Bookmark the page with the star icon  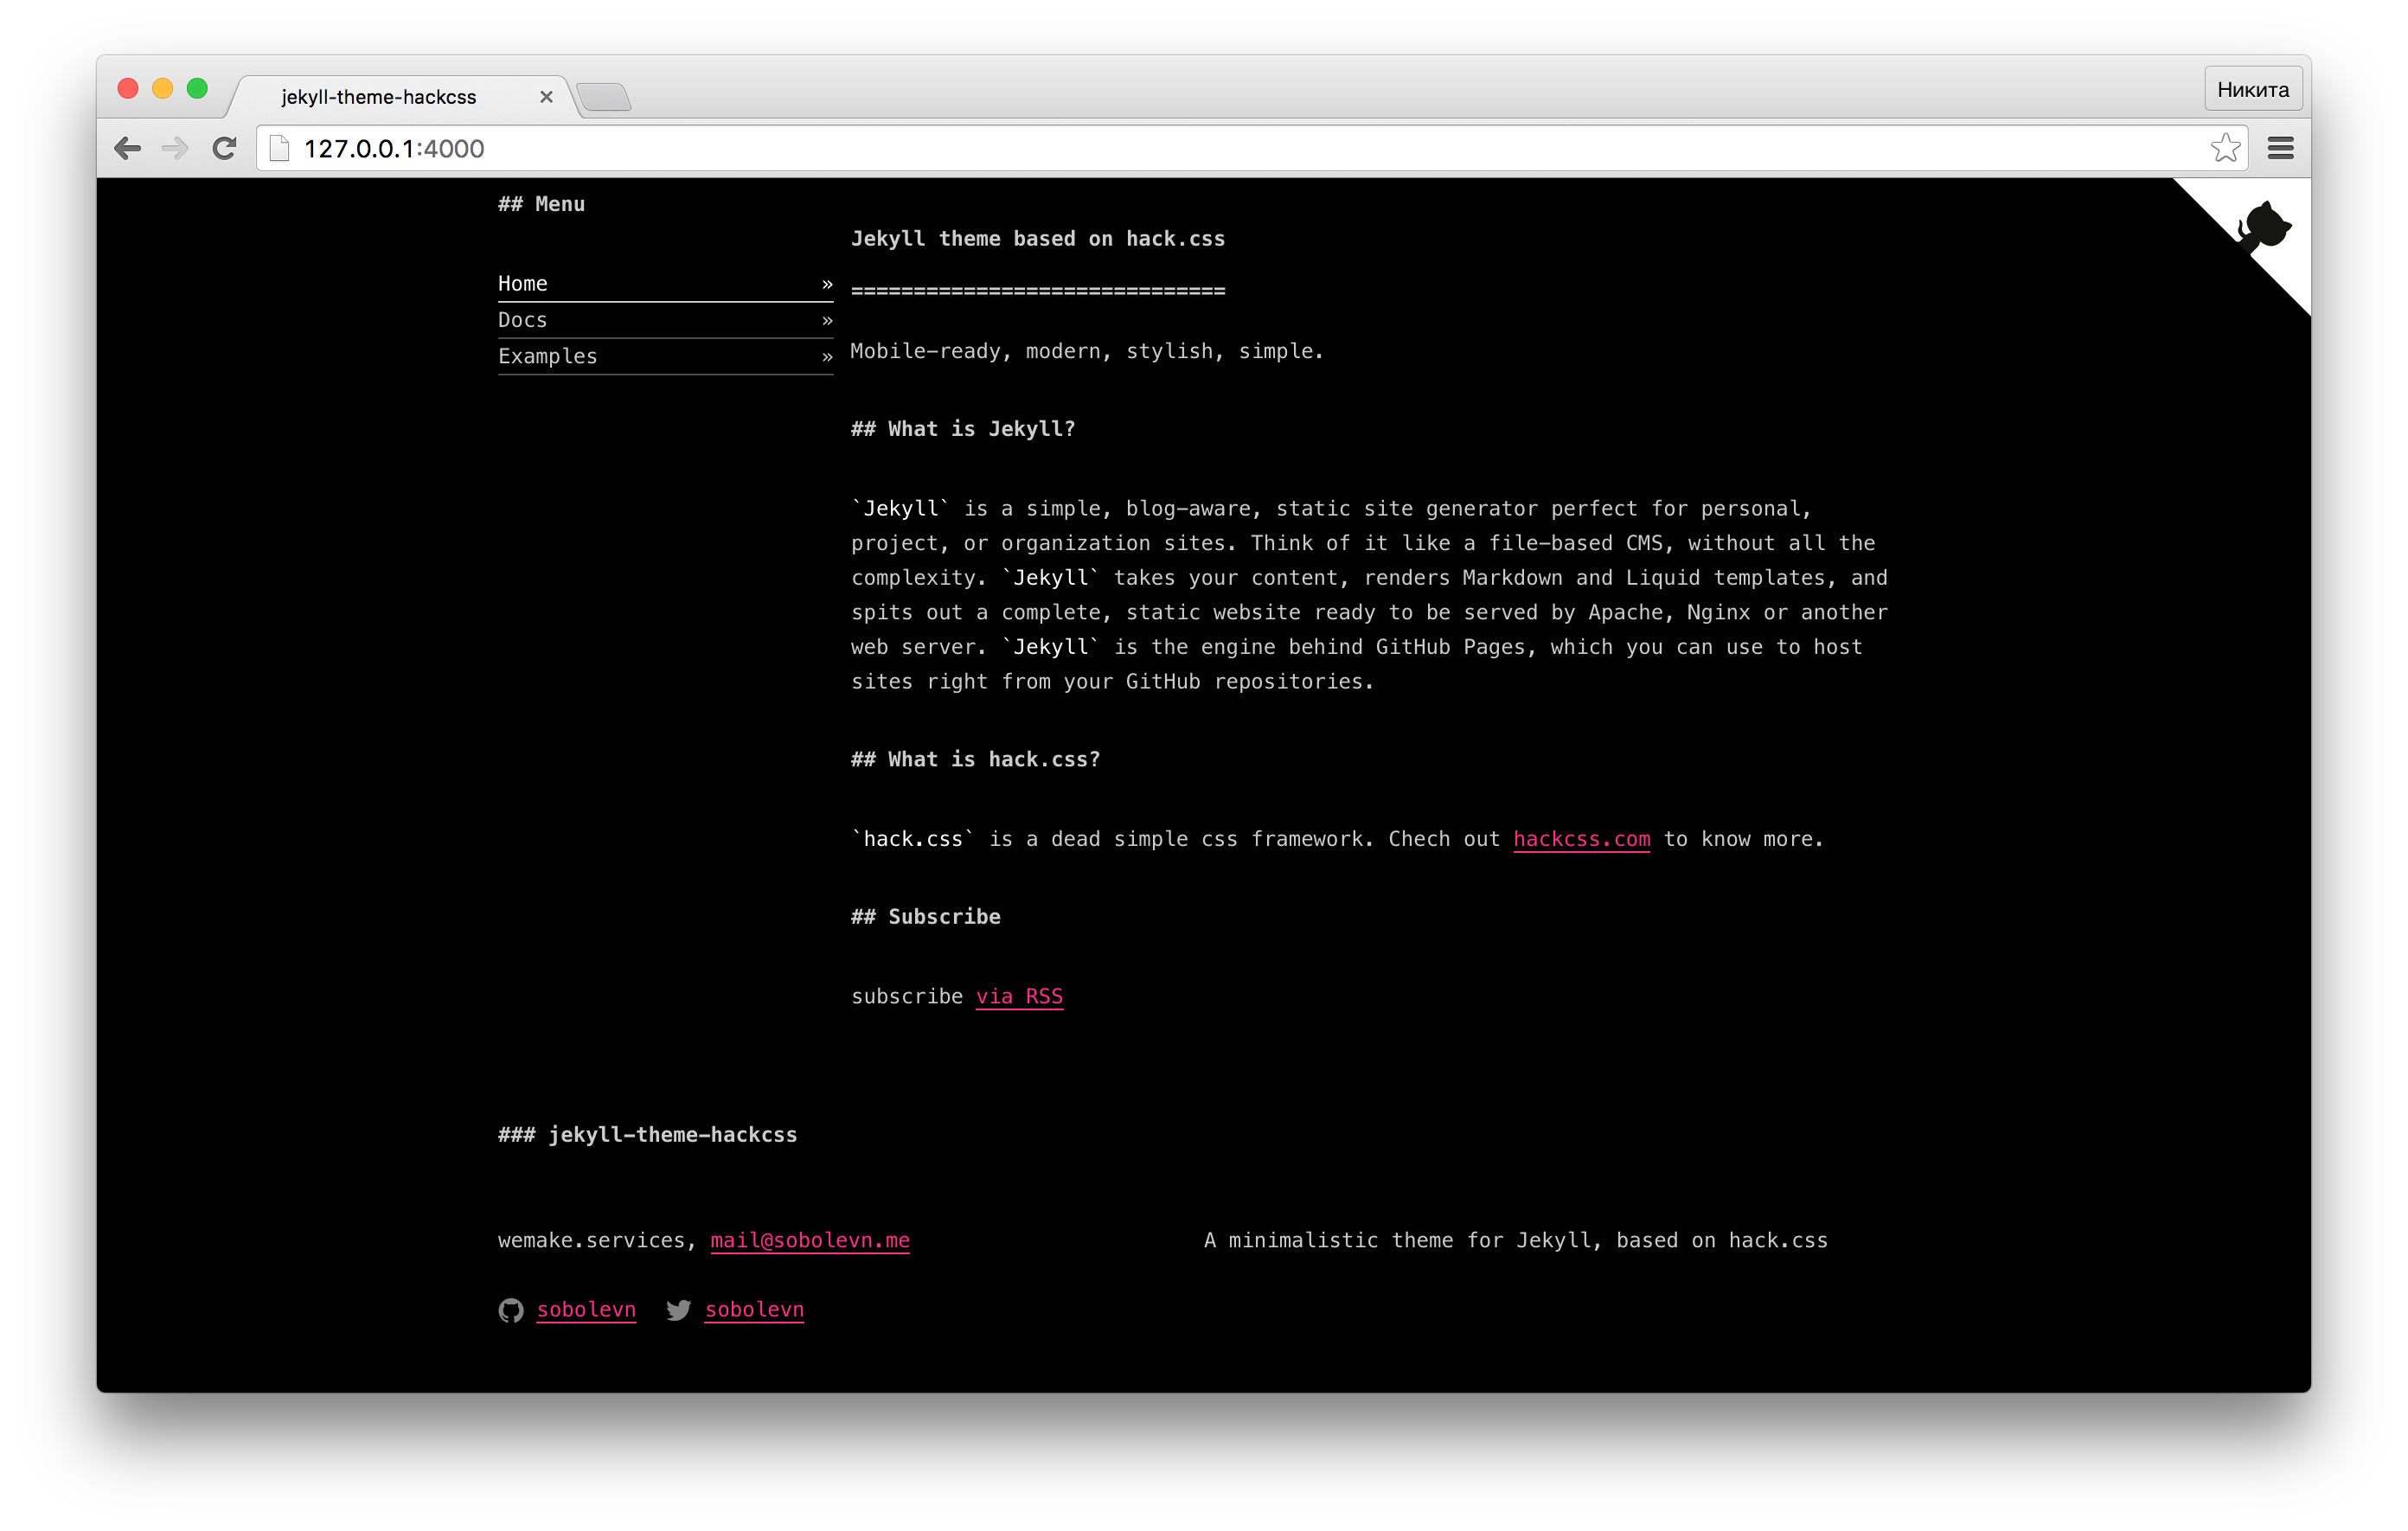[x=2225, y=148]
